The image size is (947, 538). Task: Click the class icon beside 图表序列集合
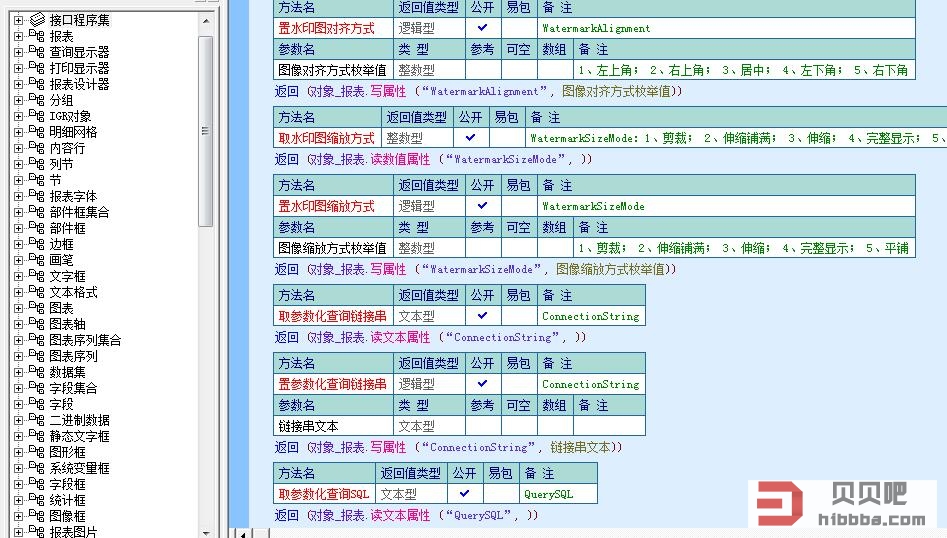coord(37,340)
